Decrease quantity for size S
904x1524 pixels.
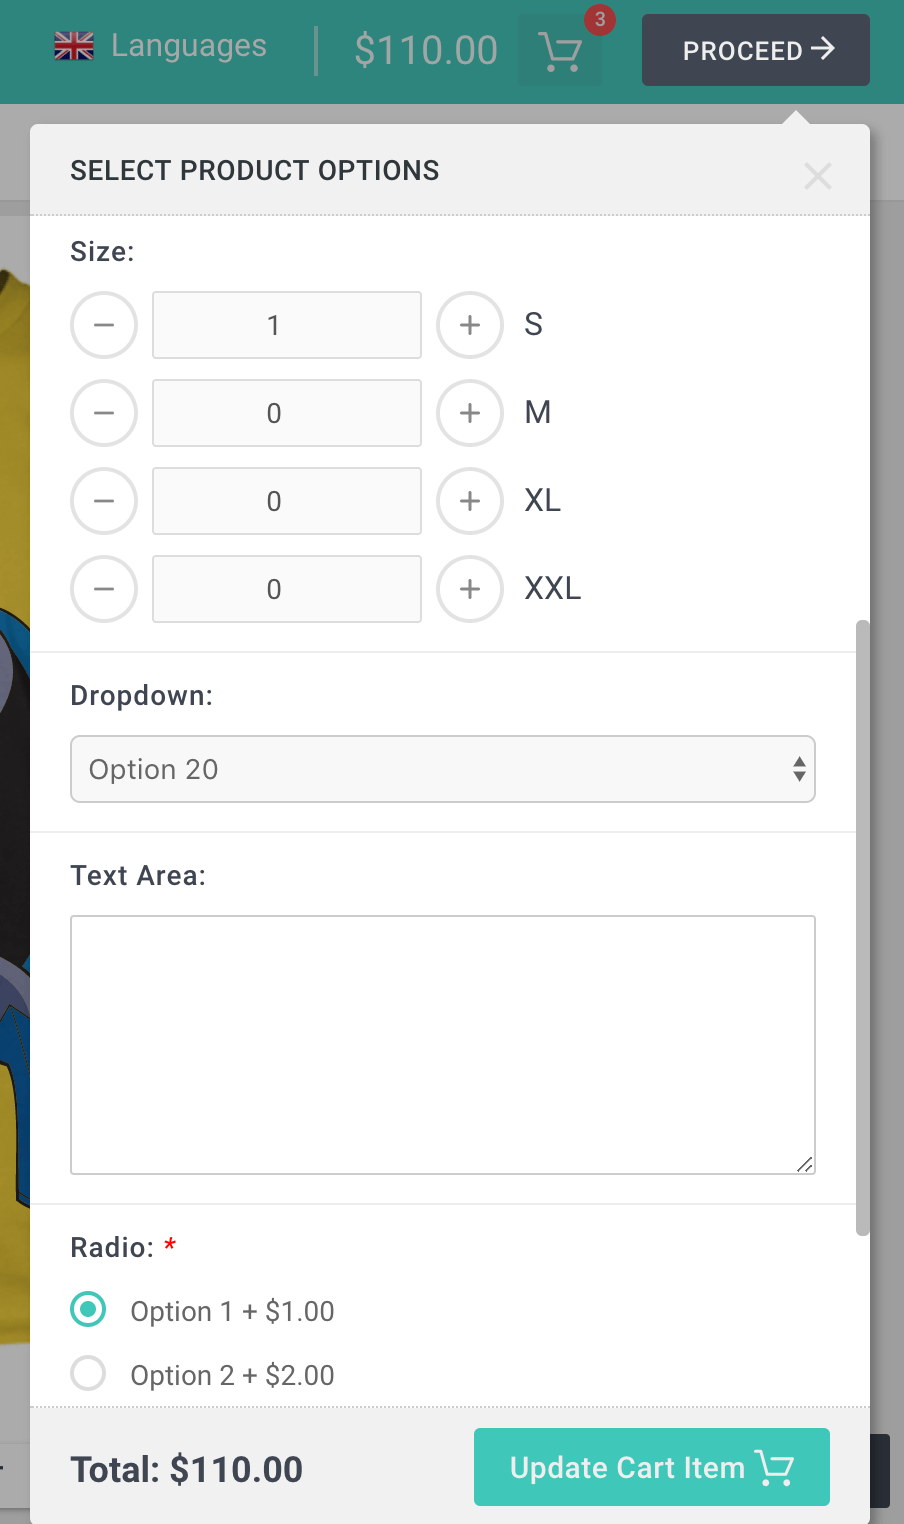click(104, 325)
